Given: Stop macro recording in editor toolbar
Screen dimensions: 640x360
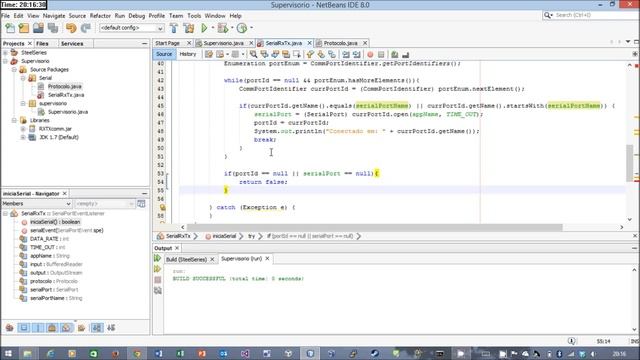Looking at the screenshot, I should pyautogui.click(x=381, y=54).
